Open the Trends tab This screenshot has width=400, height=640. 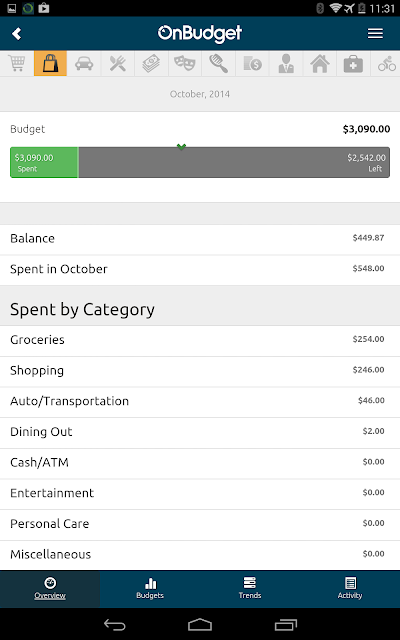250,589
